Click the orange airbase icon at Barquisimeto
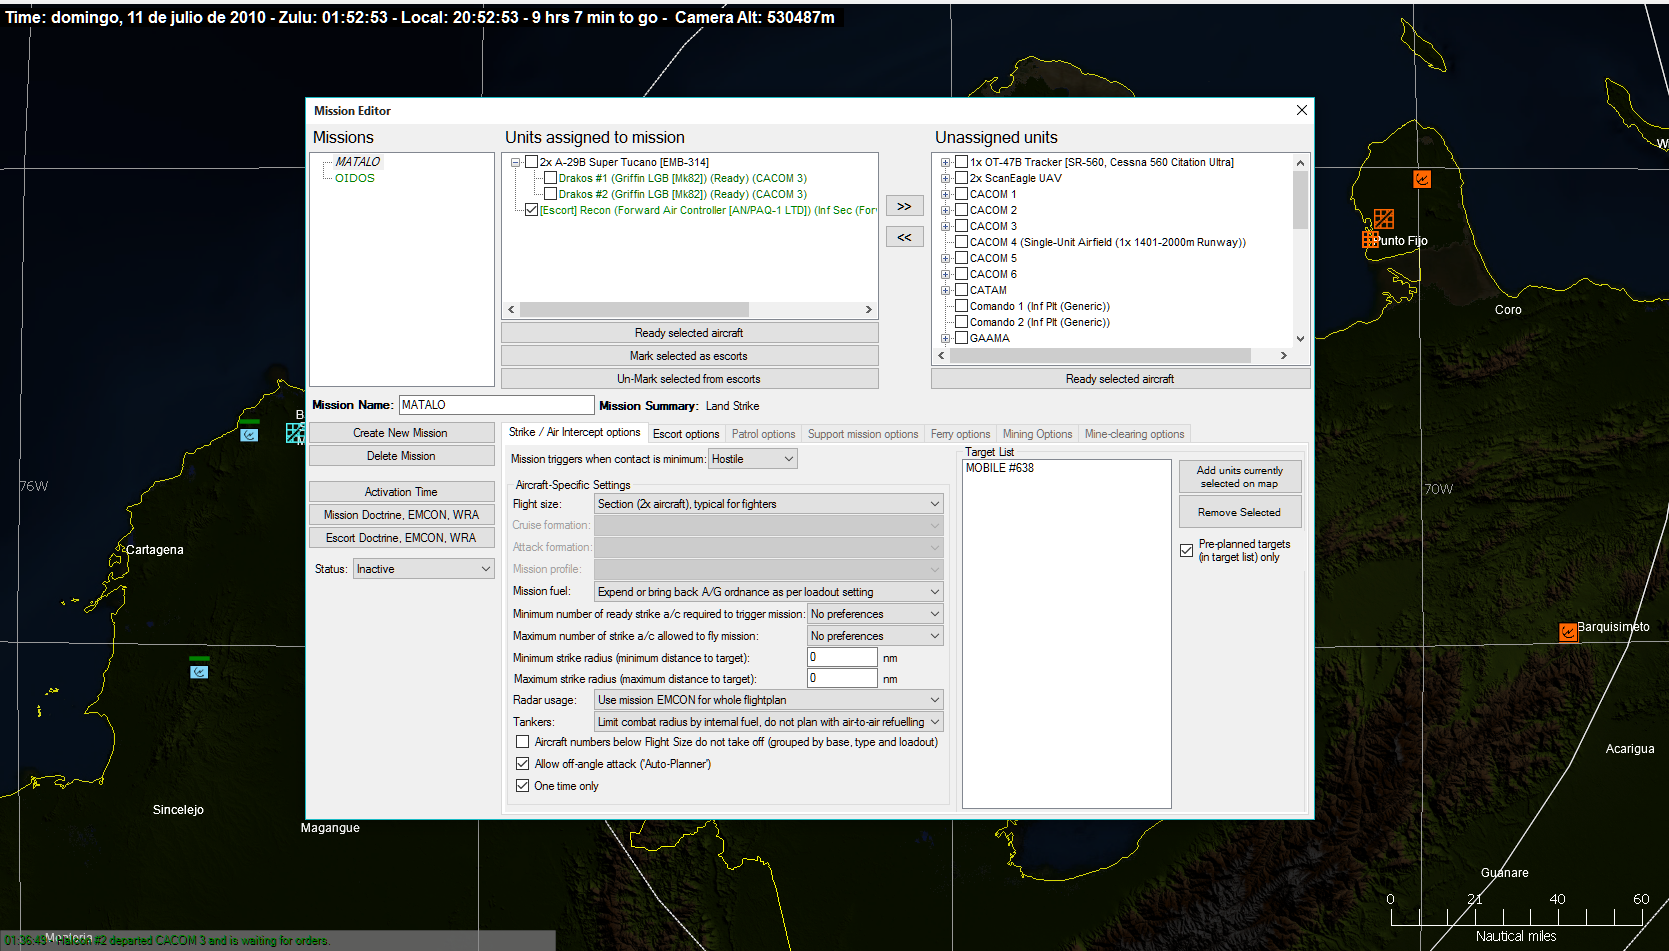This screenshot has width=1669, height=951. (x=1568, y=632)
